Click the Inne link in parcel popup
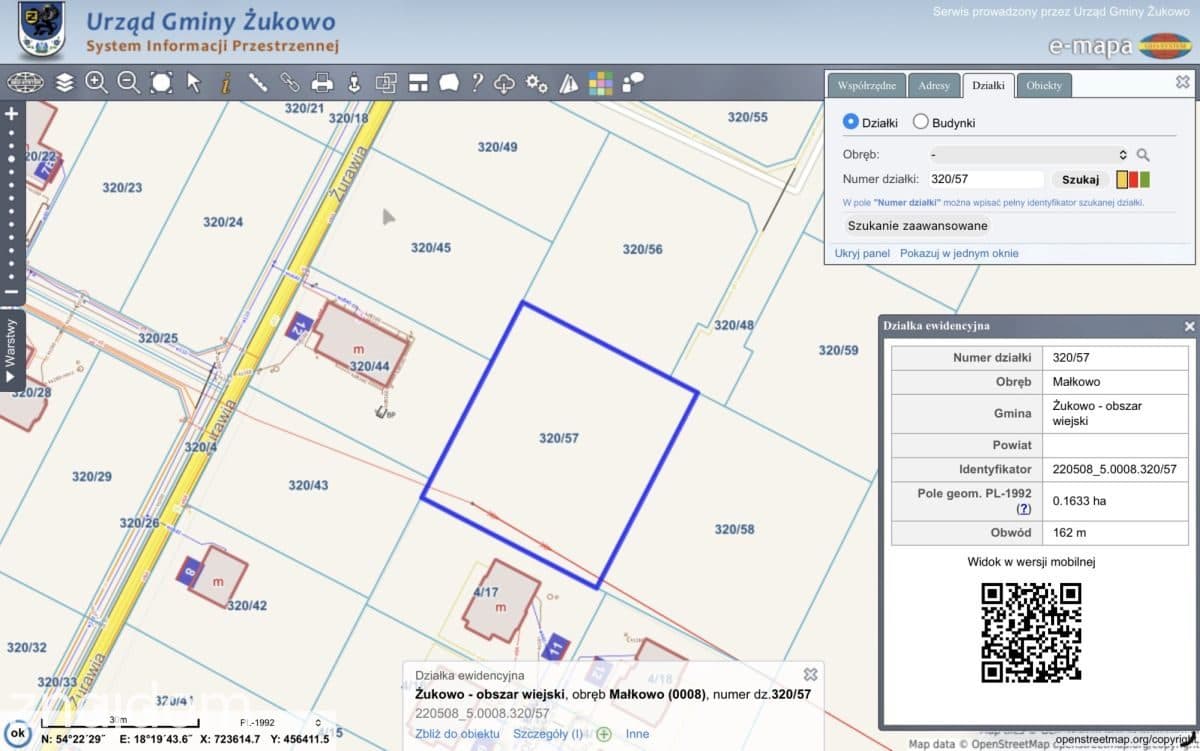Screen dimensions: 1200x751 coord(637,734)
